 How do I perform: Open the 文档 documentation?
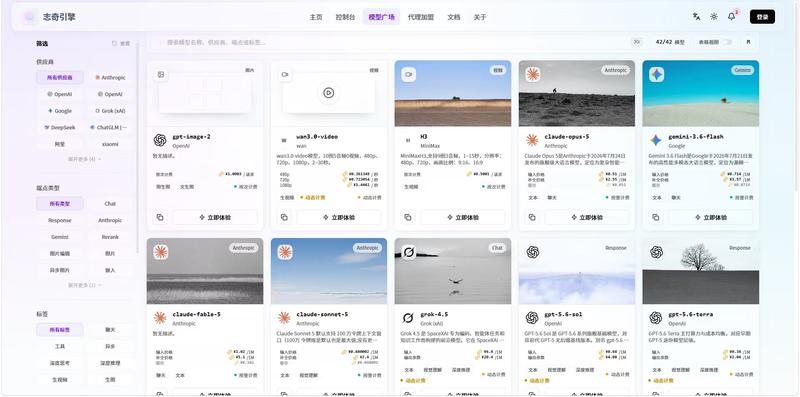(454, 17)
